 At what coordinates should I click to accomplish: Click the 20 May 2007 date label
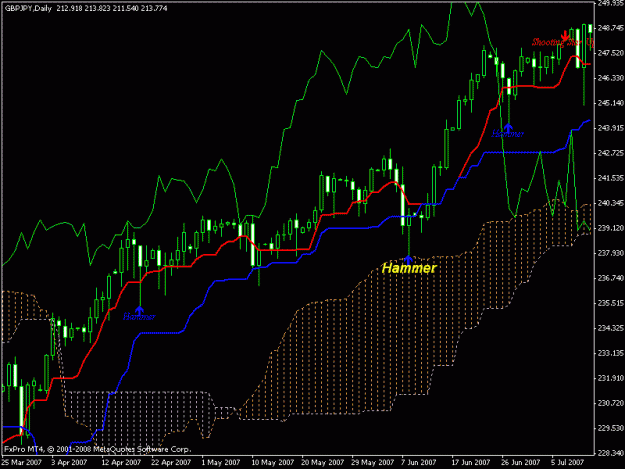[x=322, y=463]
